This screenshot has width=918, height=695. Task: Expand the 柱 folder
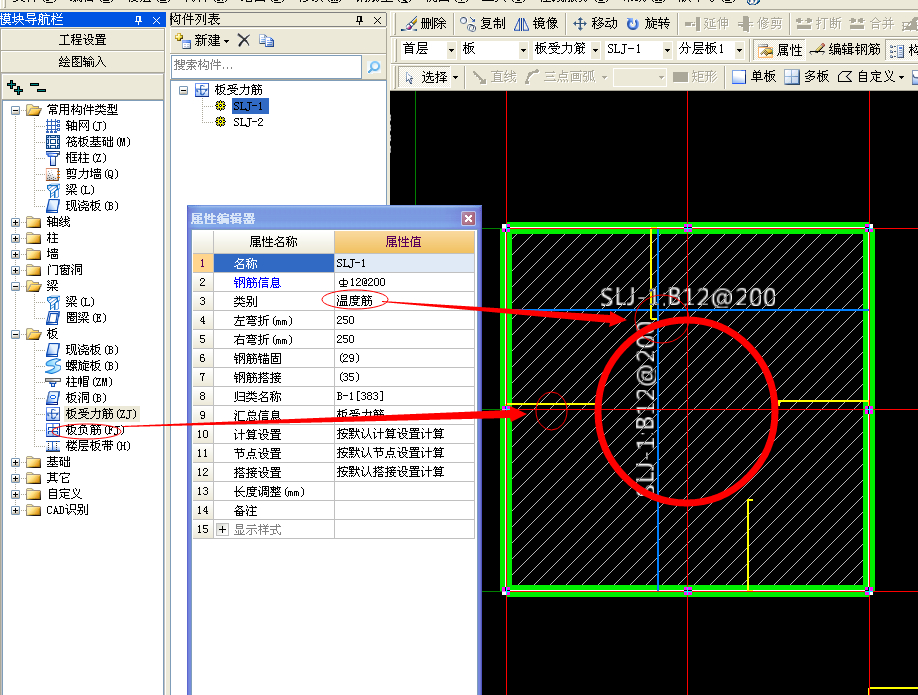[x=16, y=238]
